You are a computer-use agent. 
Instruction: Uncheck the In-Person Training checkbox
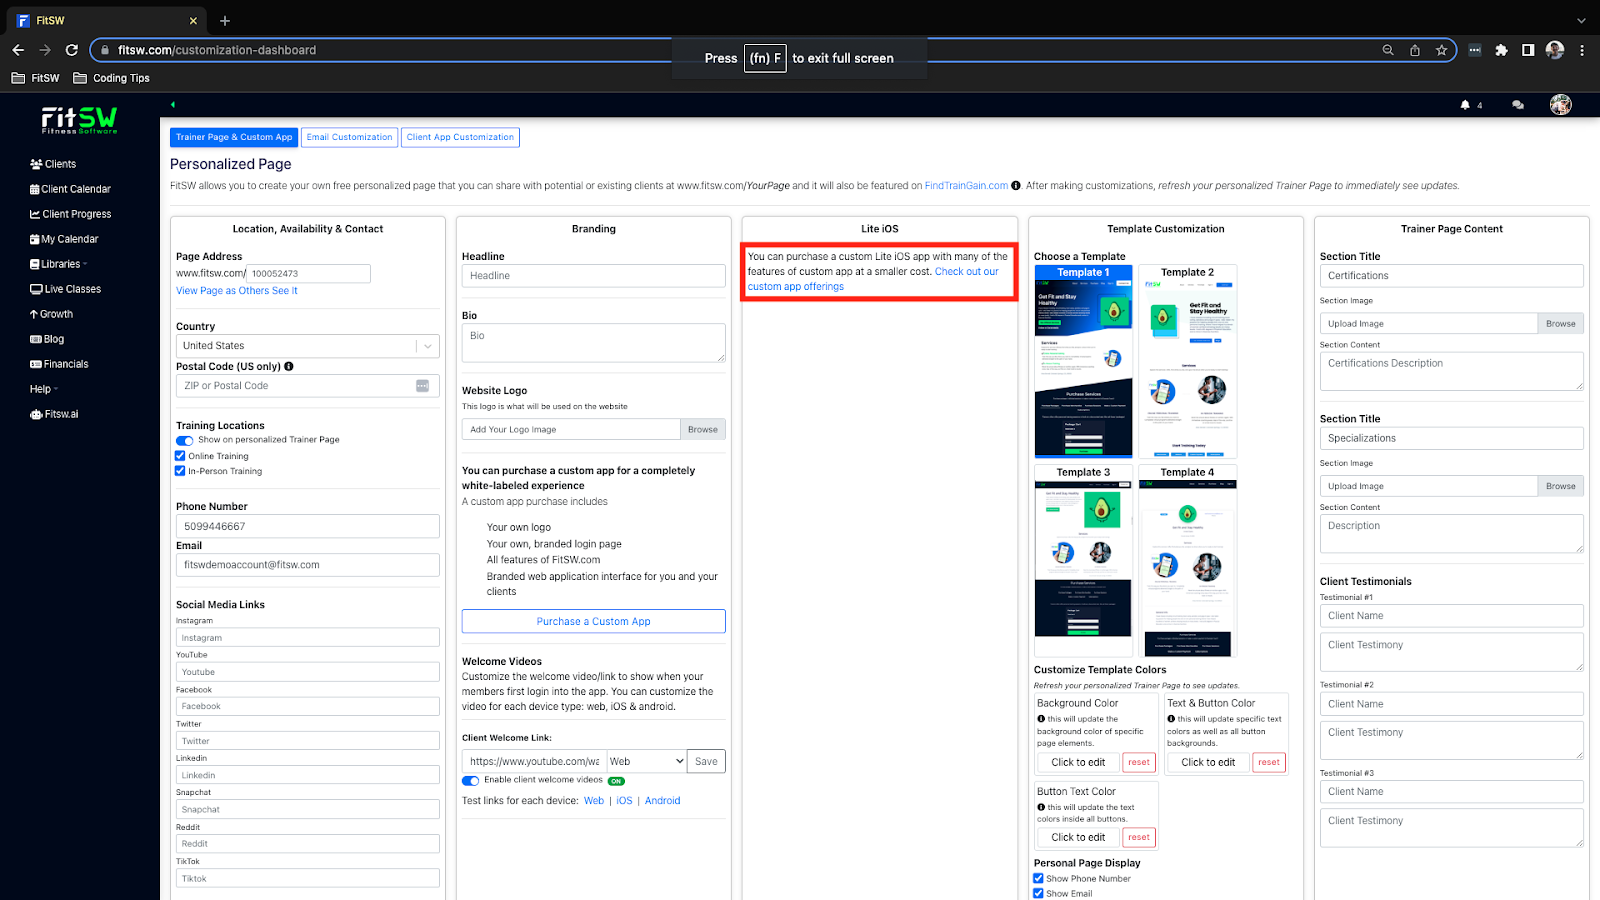click(x=180, y=471)
